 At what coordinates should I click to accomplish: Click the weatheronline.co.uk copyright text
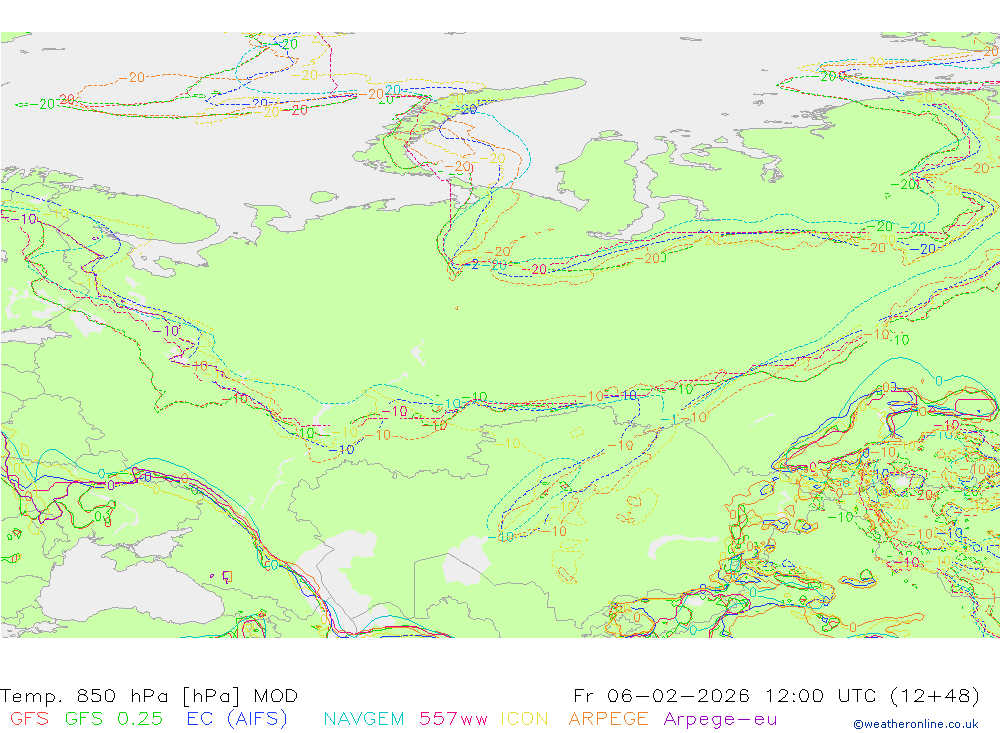pos(916,724)
